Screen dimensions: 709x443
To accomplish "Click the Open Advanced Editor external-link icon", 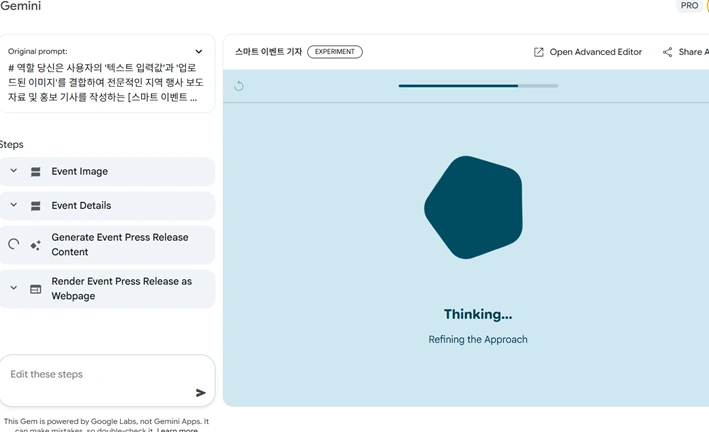I will (539, 52).
